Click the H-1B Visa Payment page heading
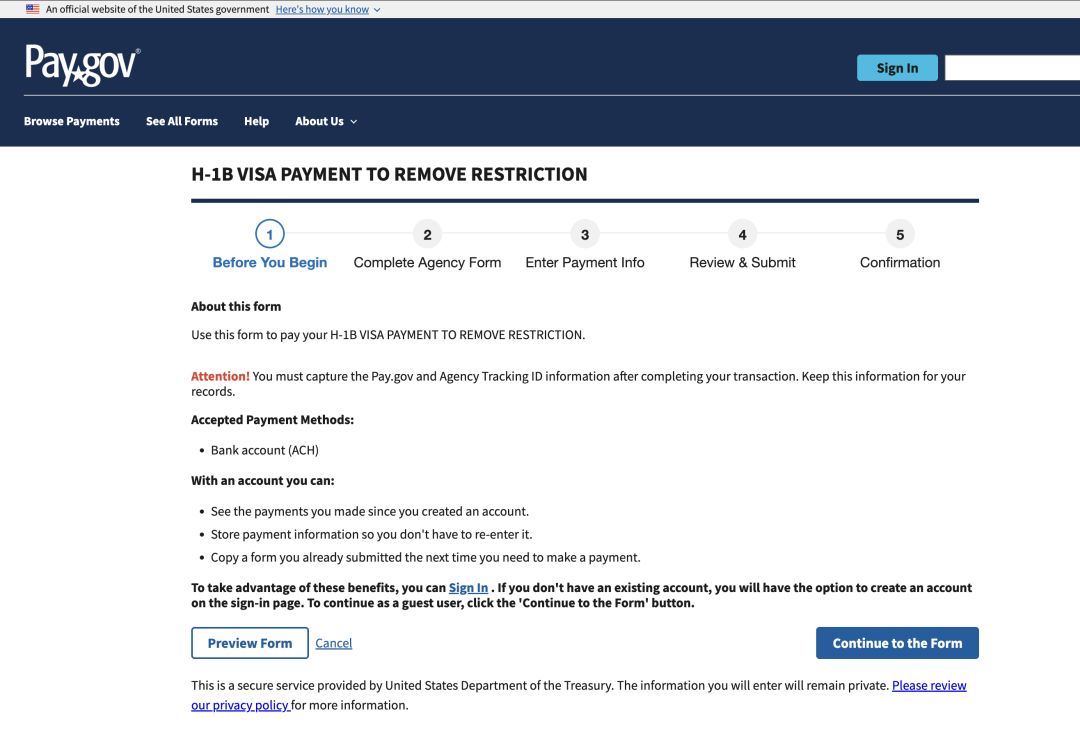 (x=389, y=174)
